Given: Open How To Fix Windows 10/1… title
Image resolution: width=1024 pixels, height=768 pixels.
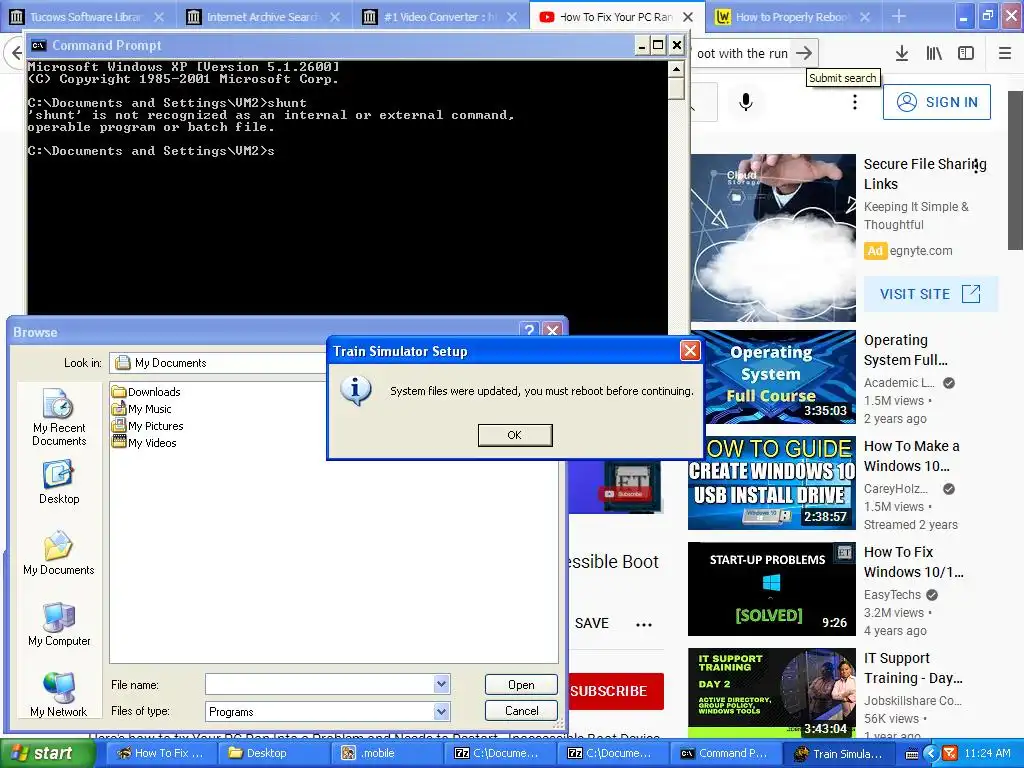Looking at the screenshot, I should tap(914, 562).
